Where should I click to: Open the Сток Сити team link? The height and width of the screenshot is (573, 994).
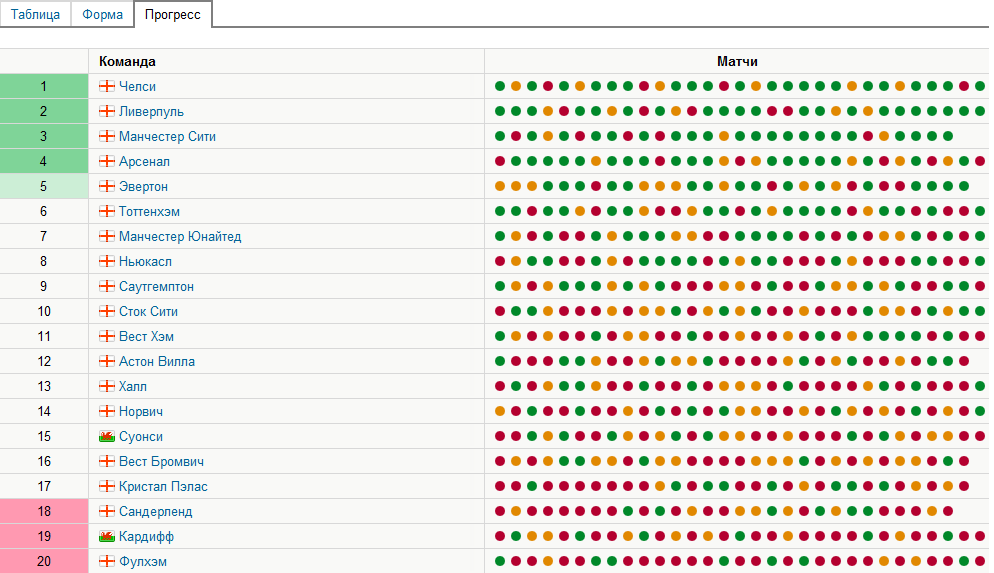(148, 312)
